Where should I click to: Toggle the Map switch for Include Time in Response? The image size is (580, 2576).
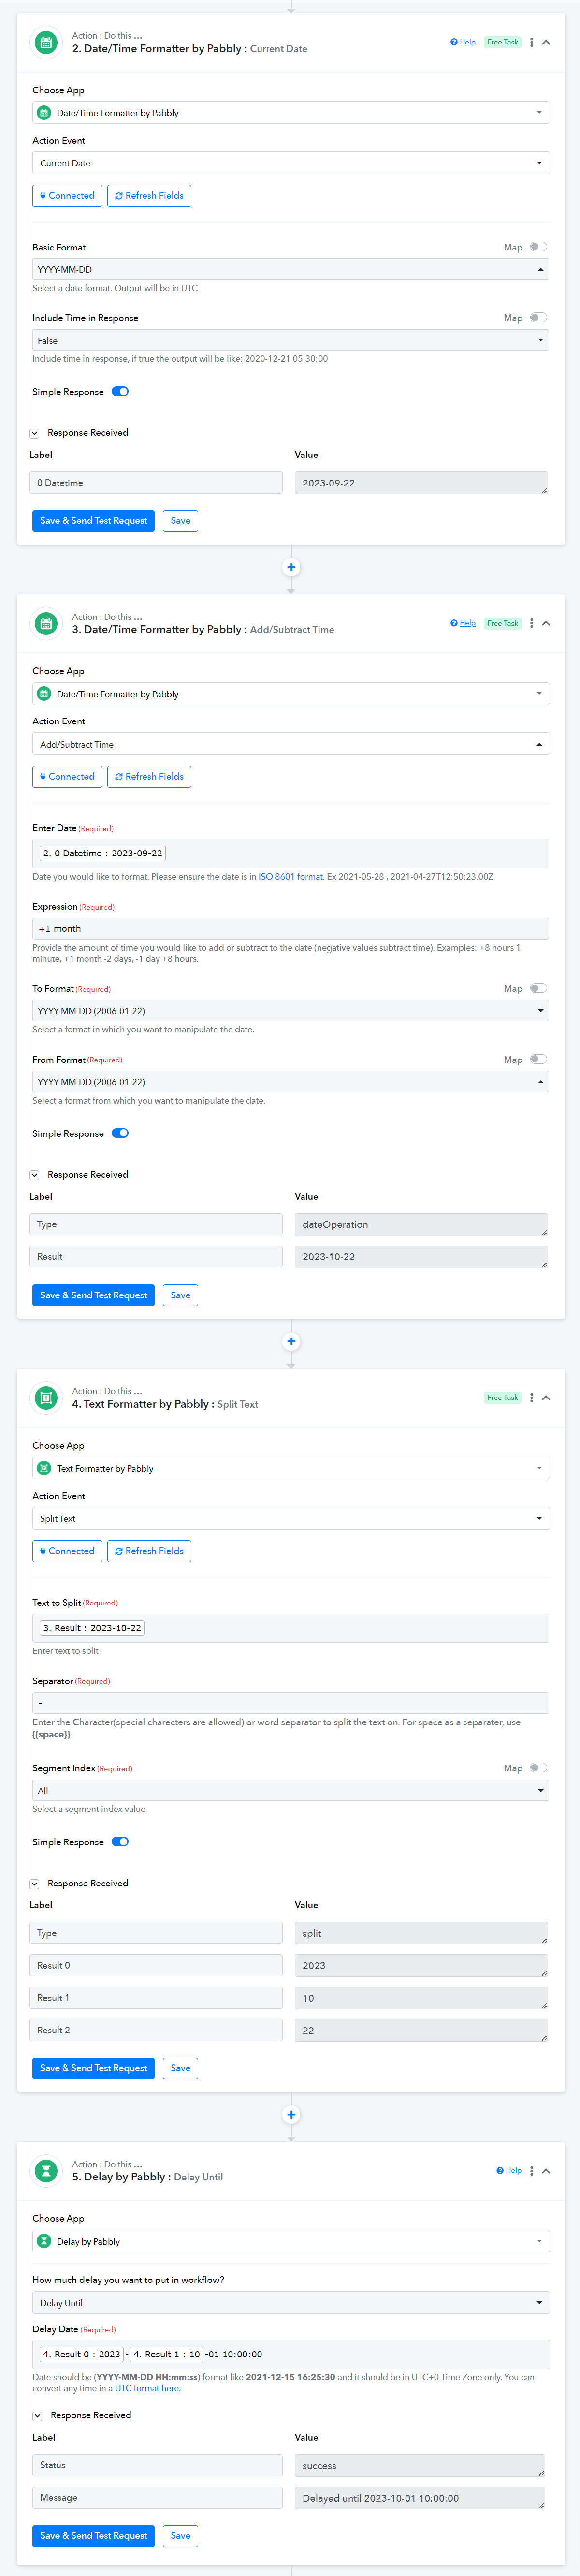[538, 318]
